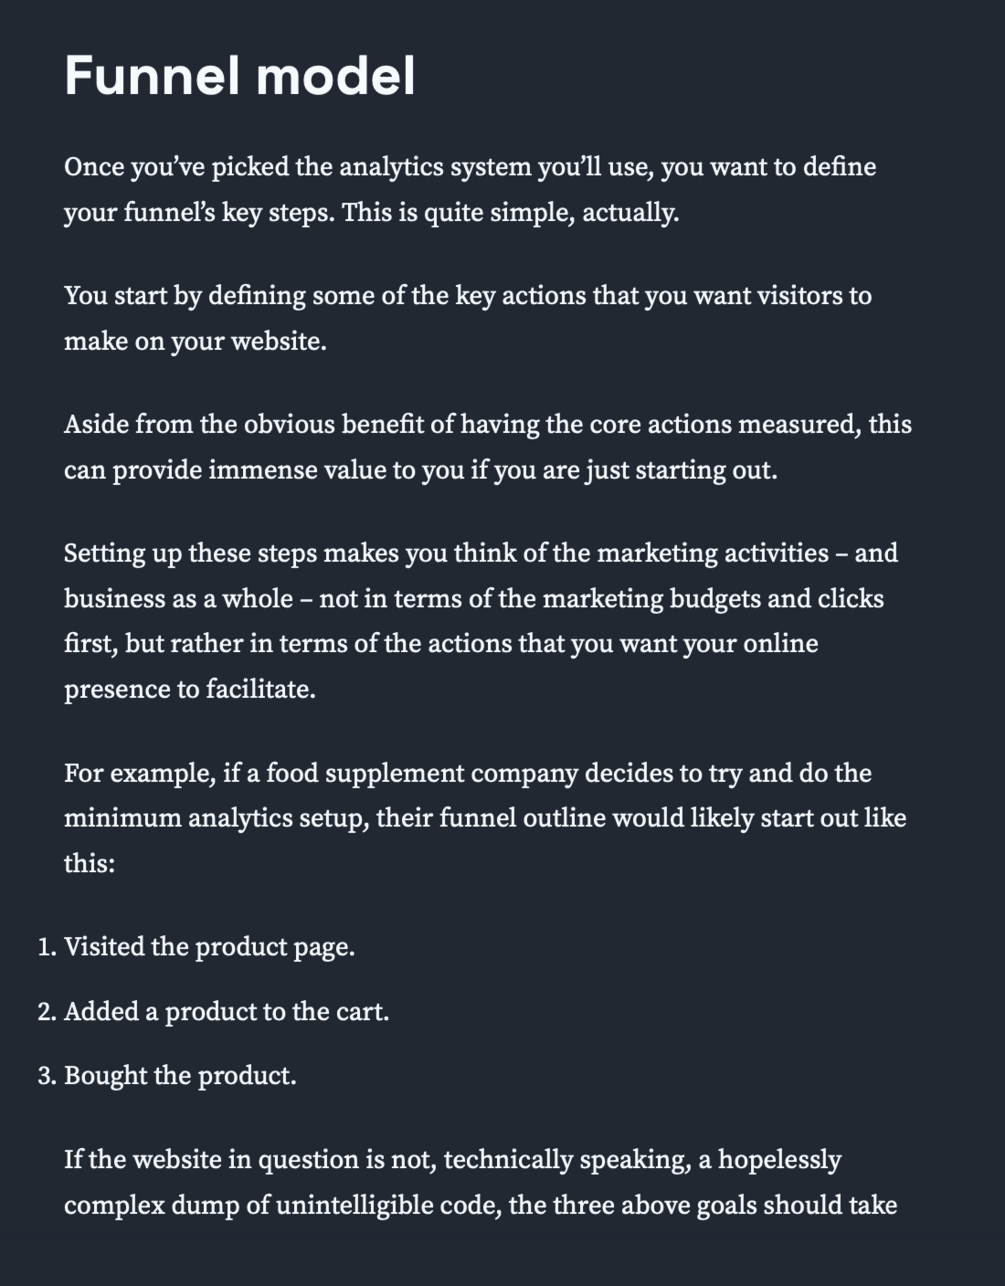Viewport: 1005px width, 1286px height.
Task: Click the paragraph starting "Setting up these steps"
Action: click(x=481, y=621)
